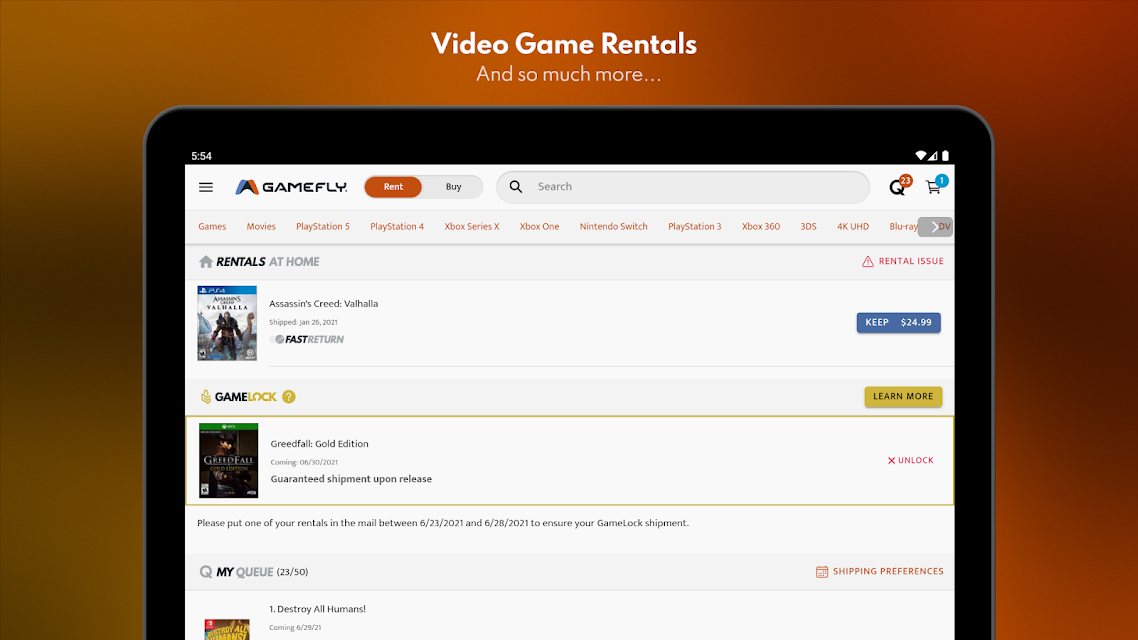Unlock Greedfall: Gold Edition GameLock
The width and height of the screenshot is (1138, 640).
910,461
